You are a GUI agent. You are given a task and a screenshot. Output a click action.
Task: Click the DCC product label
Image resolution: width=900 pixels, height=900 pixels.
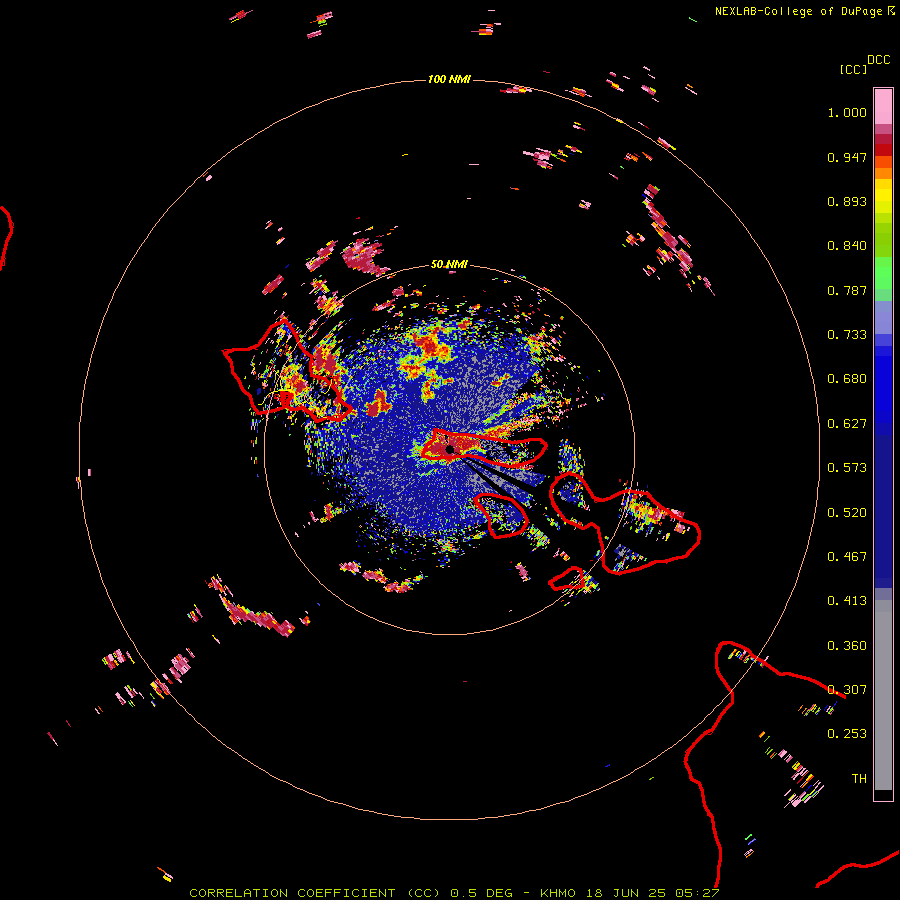(x=879, y=60)
